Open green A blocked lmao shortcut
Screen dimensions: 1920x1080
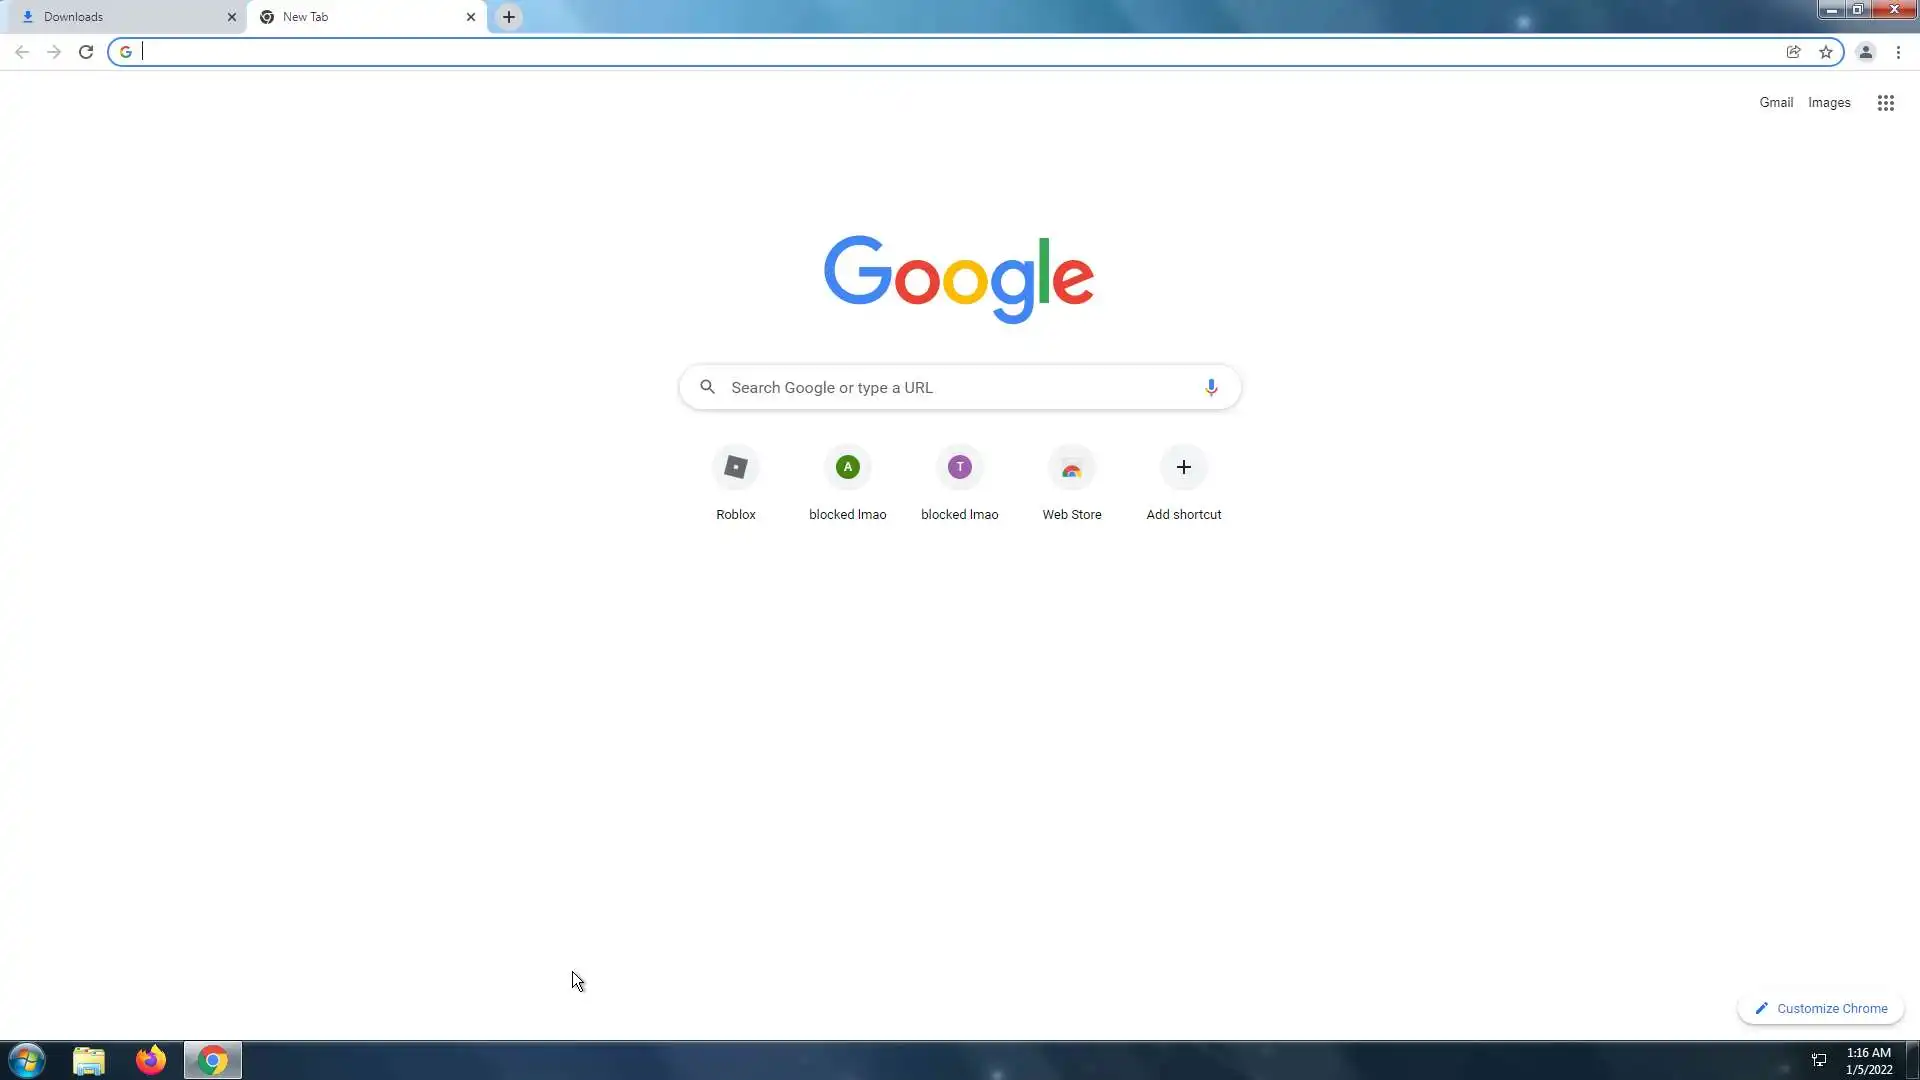tap(847, 468)
